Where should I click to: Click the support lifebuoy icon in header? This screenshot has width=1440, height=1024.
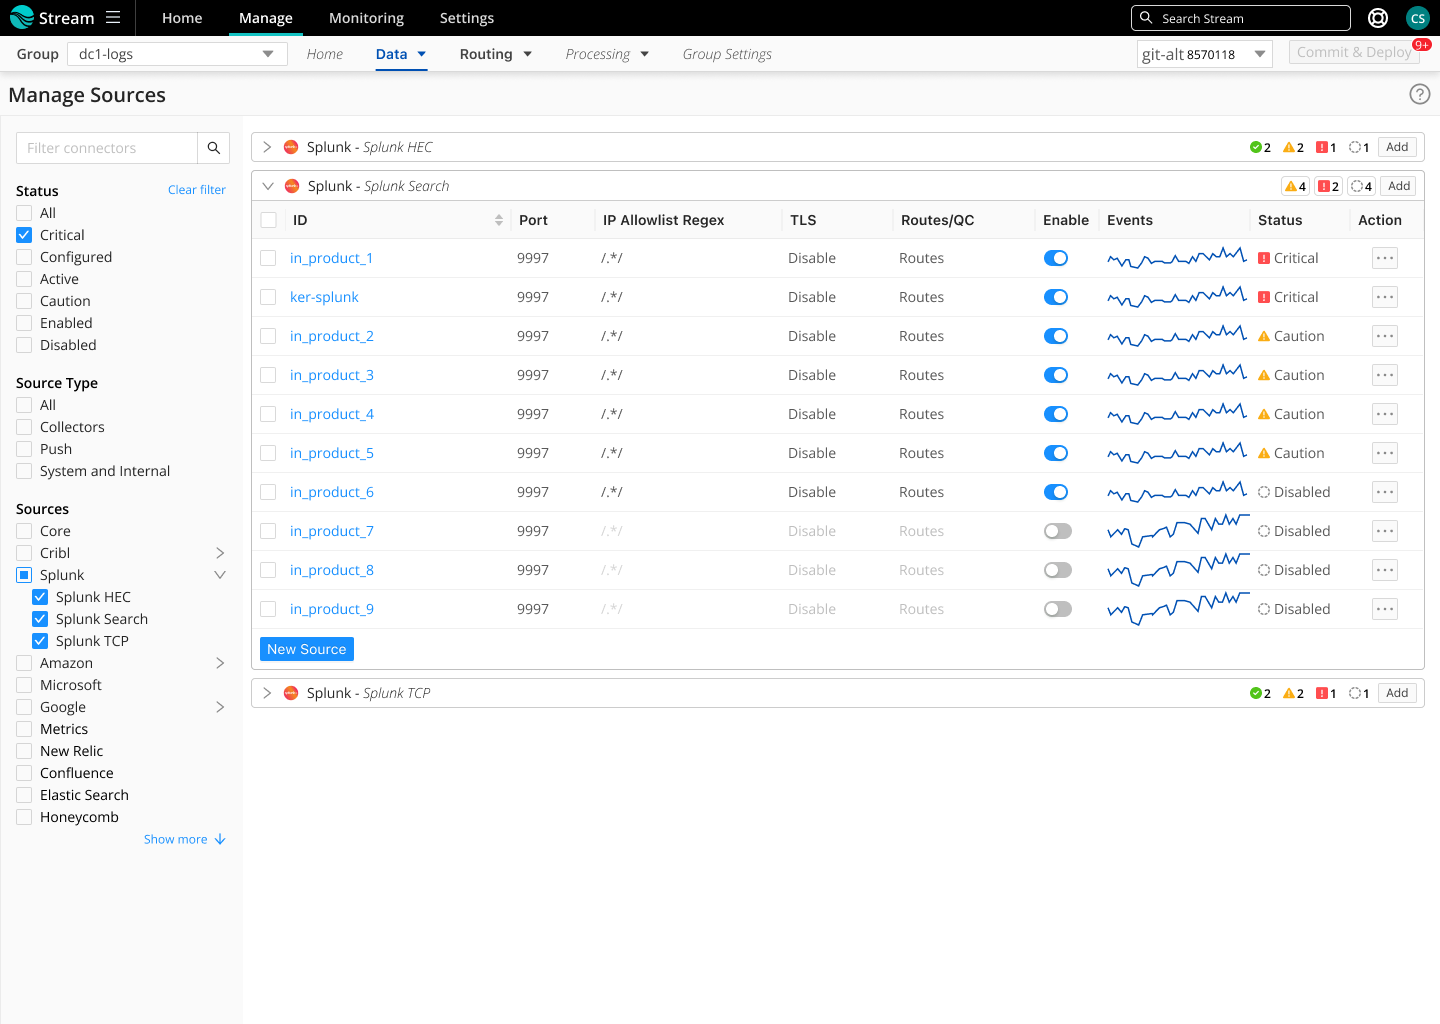pos(1378,18)
